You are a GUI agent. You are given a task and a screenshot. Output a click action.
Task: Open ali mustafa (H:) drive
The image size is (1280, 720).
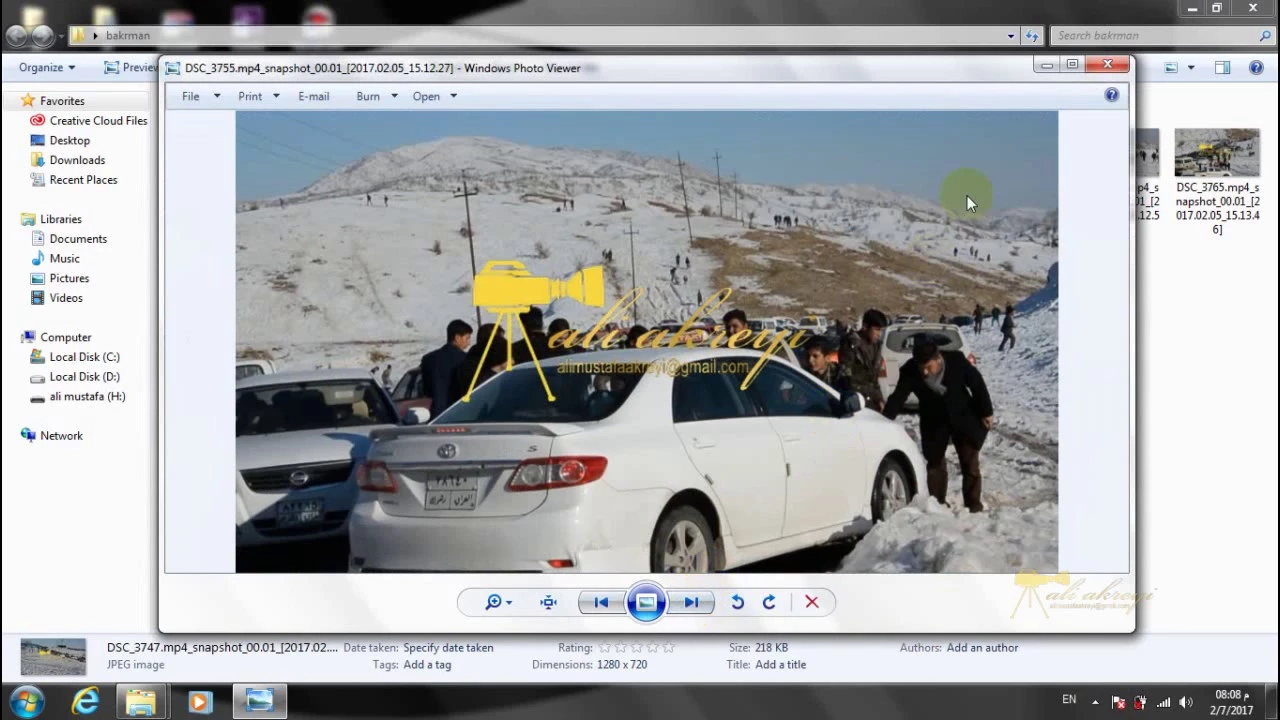coord(87,396)
